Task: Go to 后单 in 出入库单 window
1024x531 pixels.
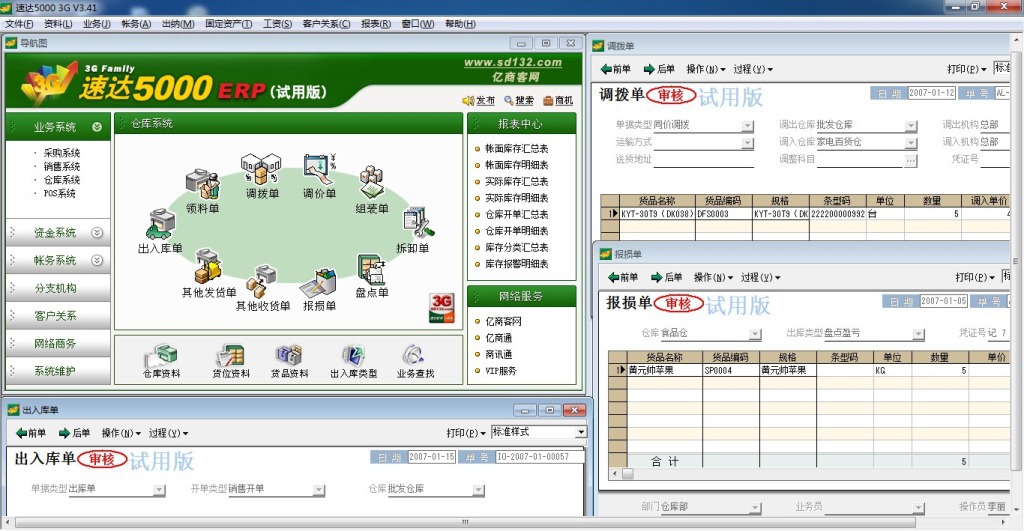Action: [x=74, y=433]
